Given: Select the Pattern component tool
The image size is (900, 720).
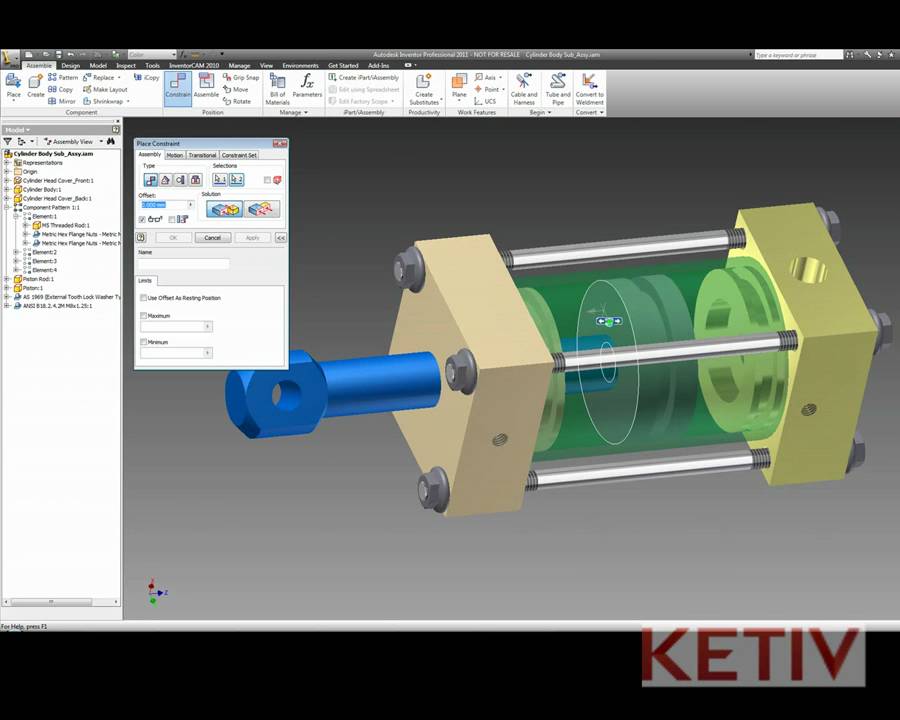Looking at the screenshot, I should (63, 77).
